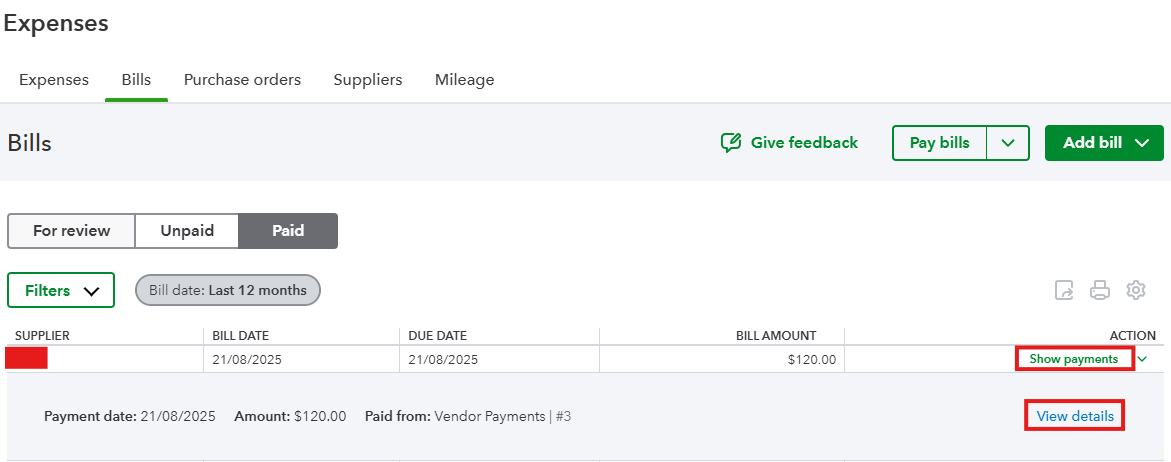
Task: Open the Pay bills dropdown arrow
Action: [x=1008, y=143]
